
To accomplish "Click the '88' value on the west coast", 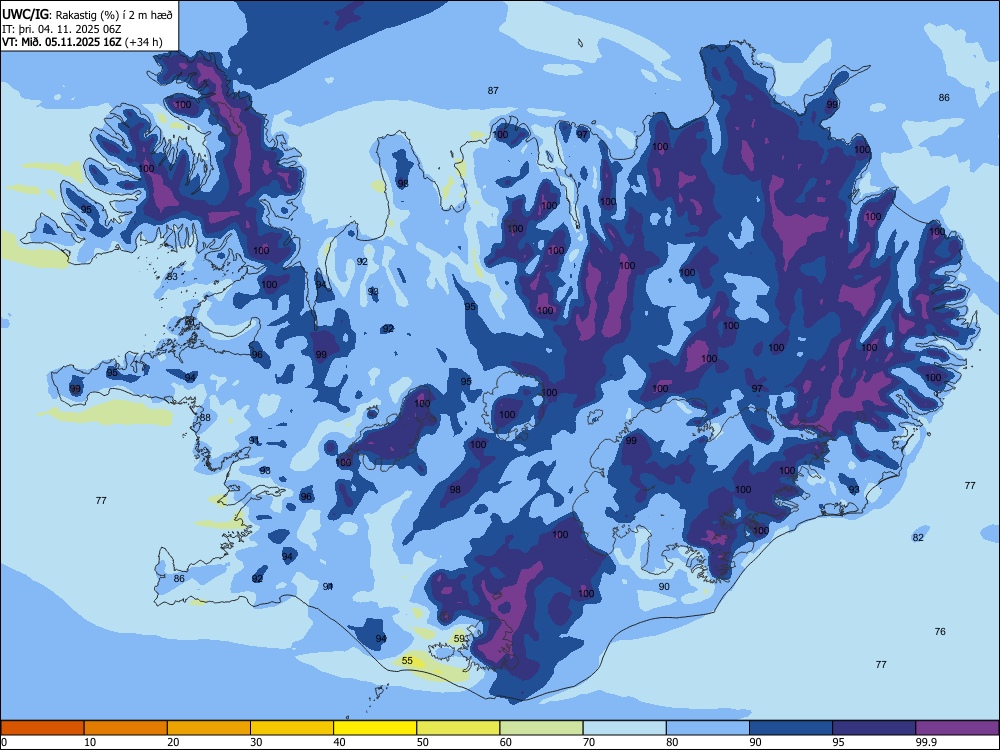I will point(205,418).
